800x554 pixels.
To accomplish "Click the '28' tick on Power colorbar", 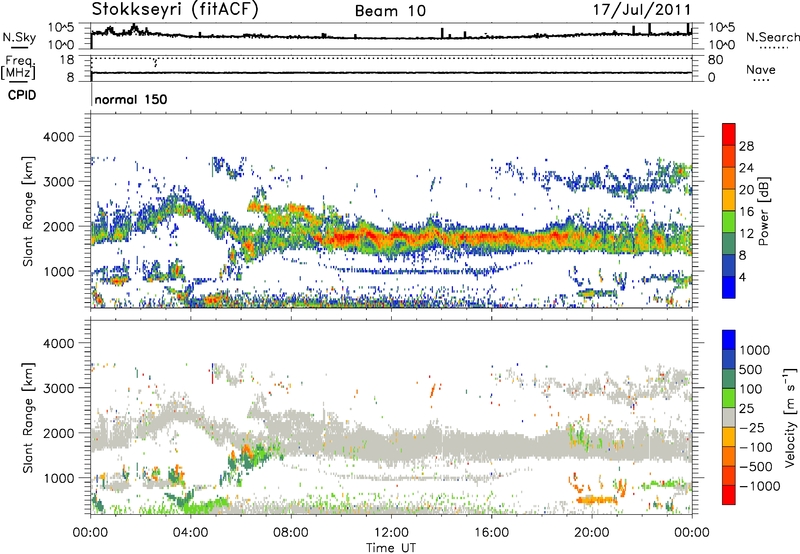I will pyautogui.click(x=746, y=146).
